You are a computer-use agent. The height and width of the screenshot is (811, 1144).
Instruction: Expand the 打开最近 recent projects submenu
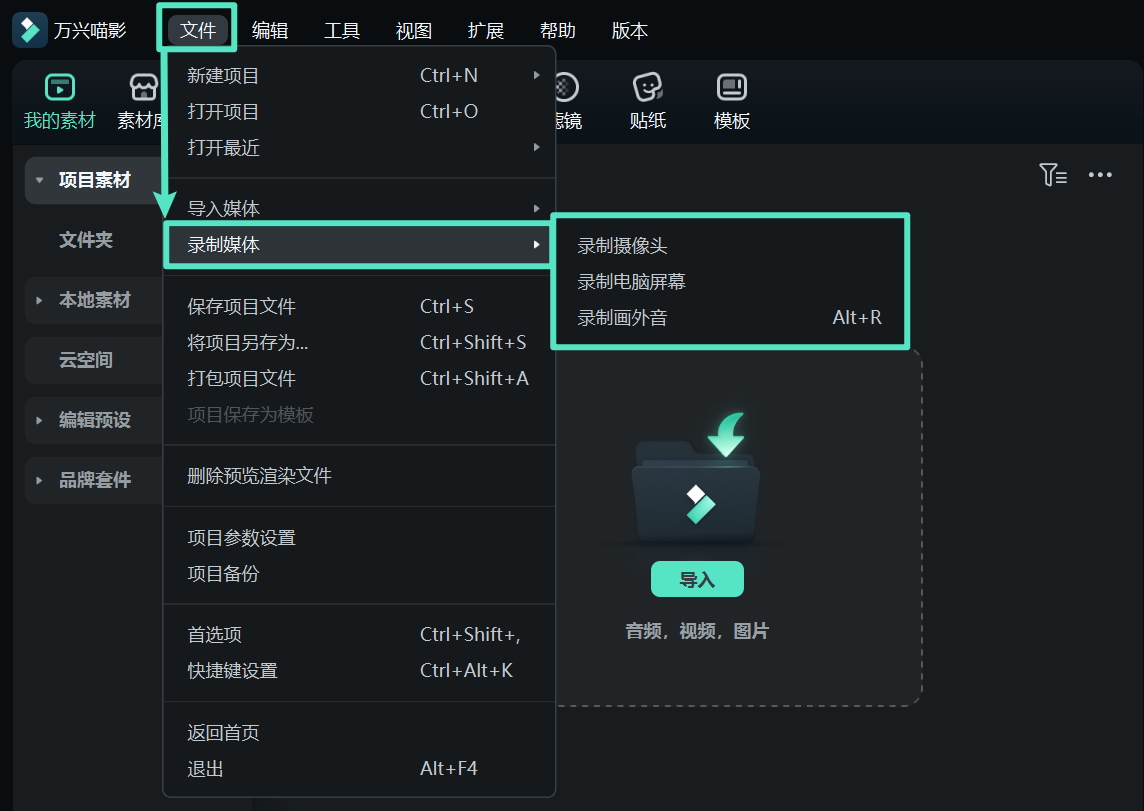click(536, 145)
